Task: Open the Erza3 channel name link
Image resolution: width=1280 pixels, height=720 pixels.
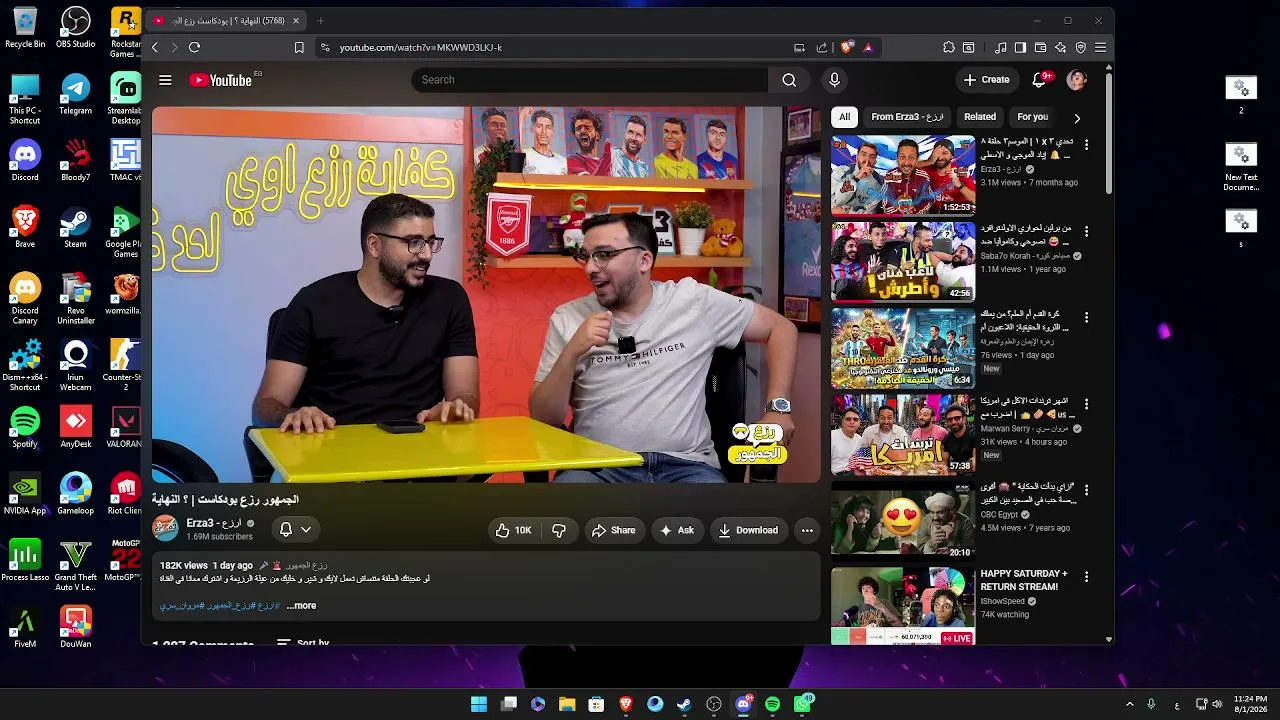Action: pyautogui.click(x=214, y=523)
